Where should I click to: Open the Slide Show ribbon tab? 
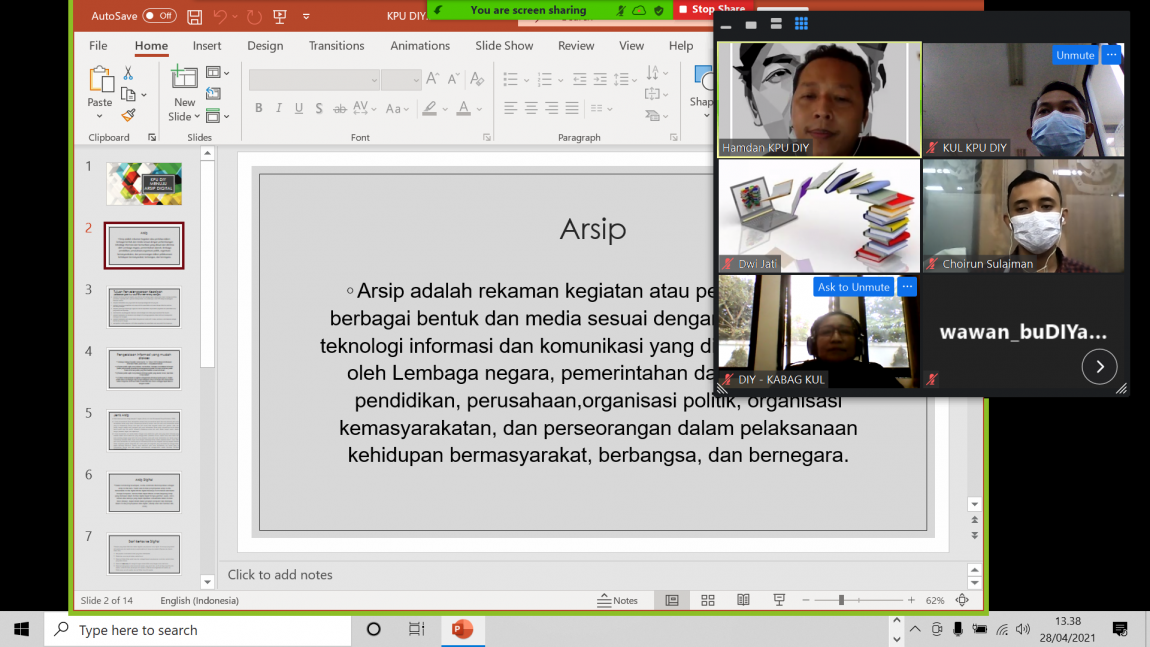coord(504,46)
